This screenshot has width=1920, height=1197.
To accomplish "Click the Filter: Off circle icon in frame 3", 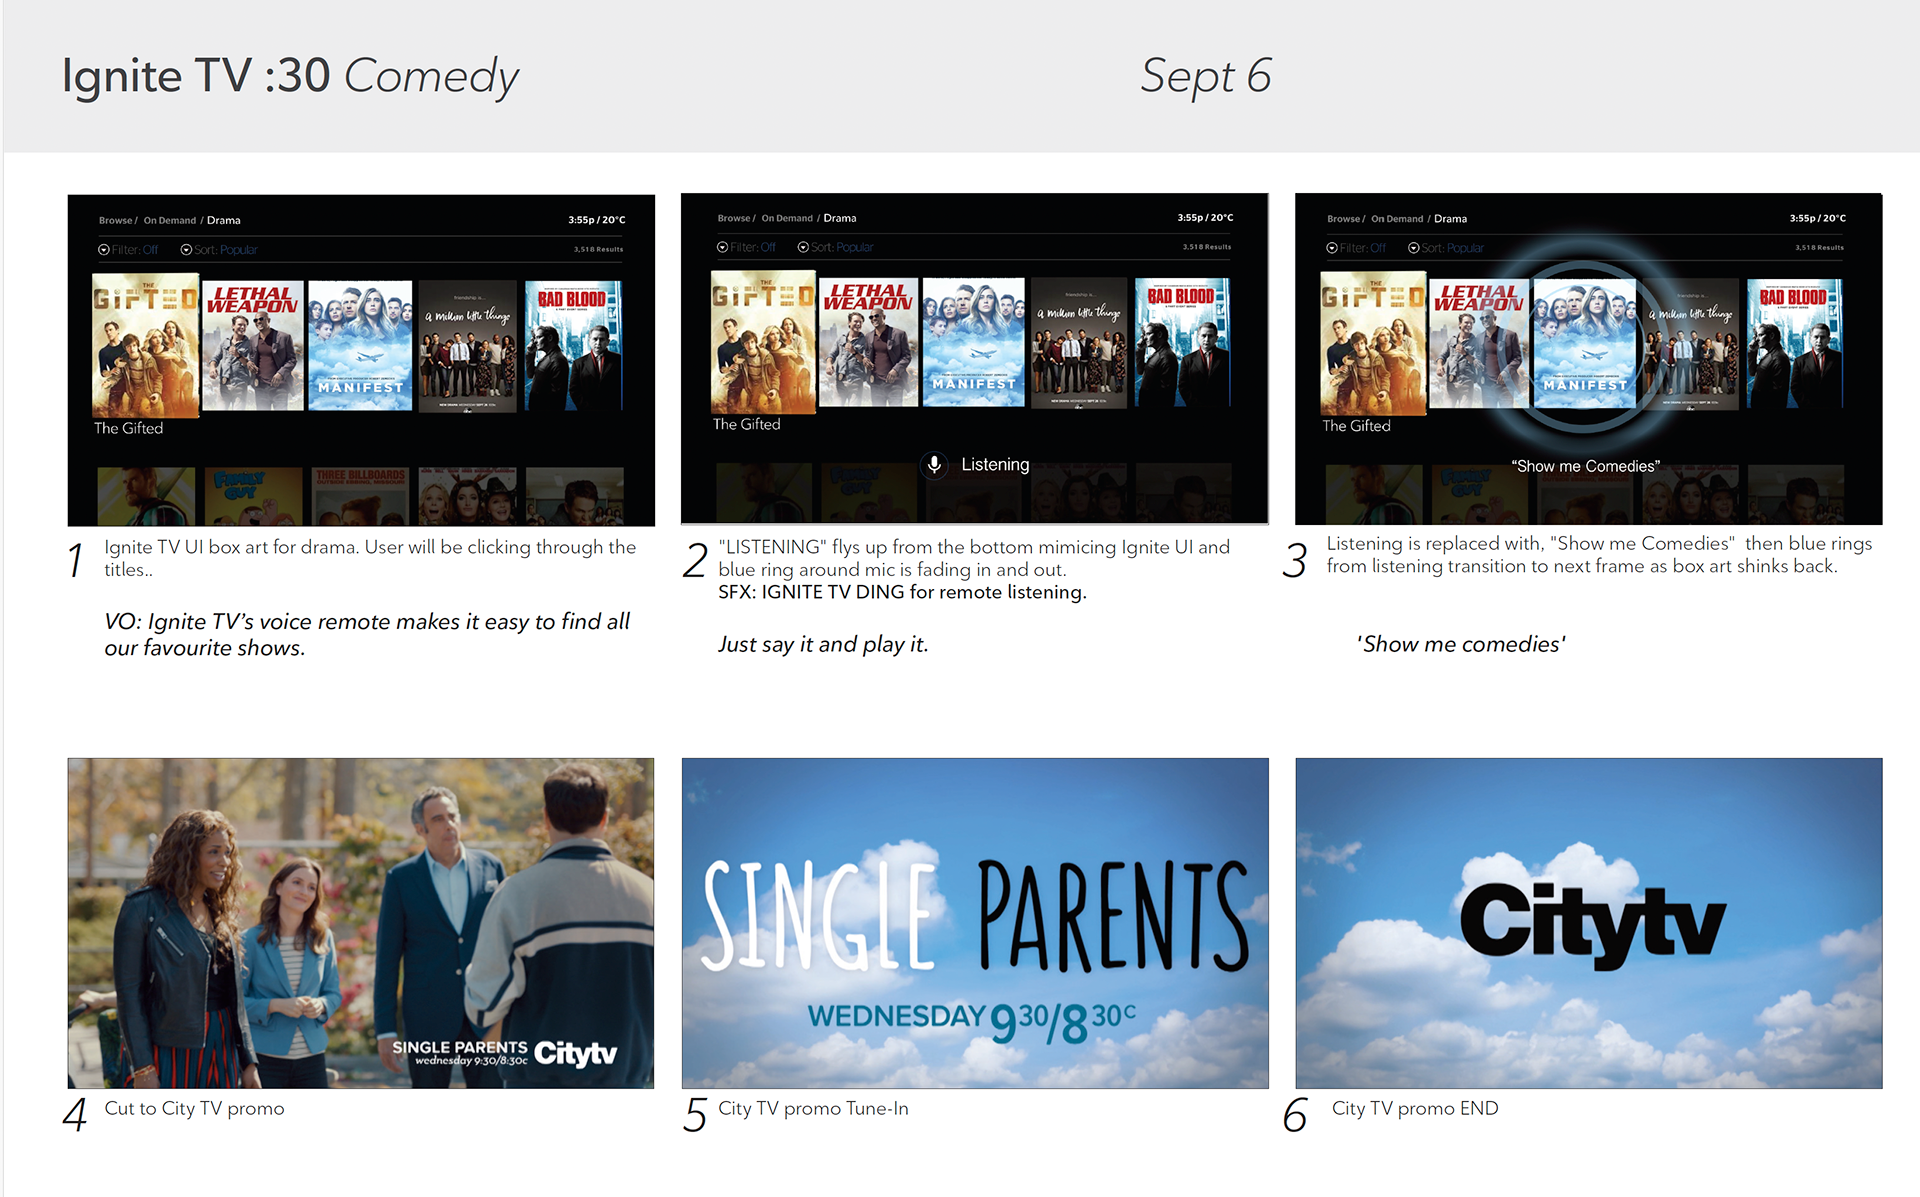I will [1332, 248].
